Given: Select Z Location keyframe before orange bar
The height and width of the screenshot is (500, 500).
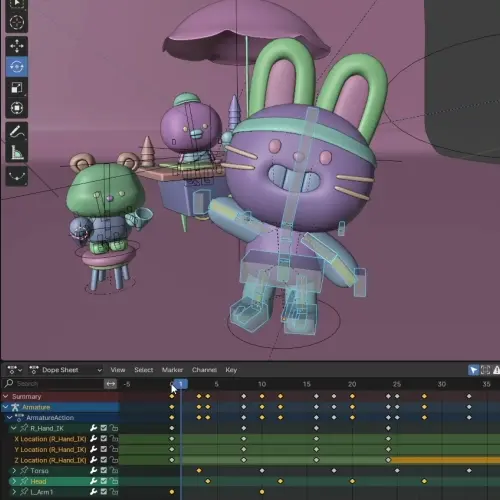Looking at the screenshot, I should click(x=388, y=460).
